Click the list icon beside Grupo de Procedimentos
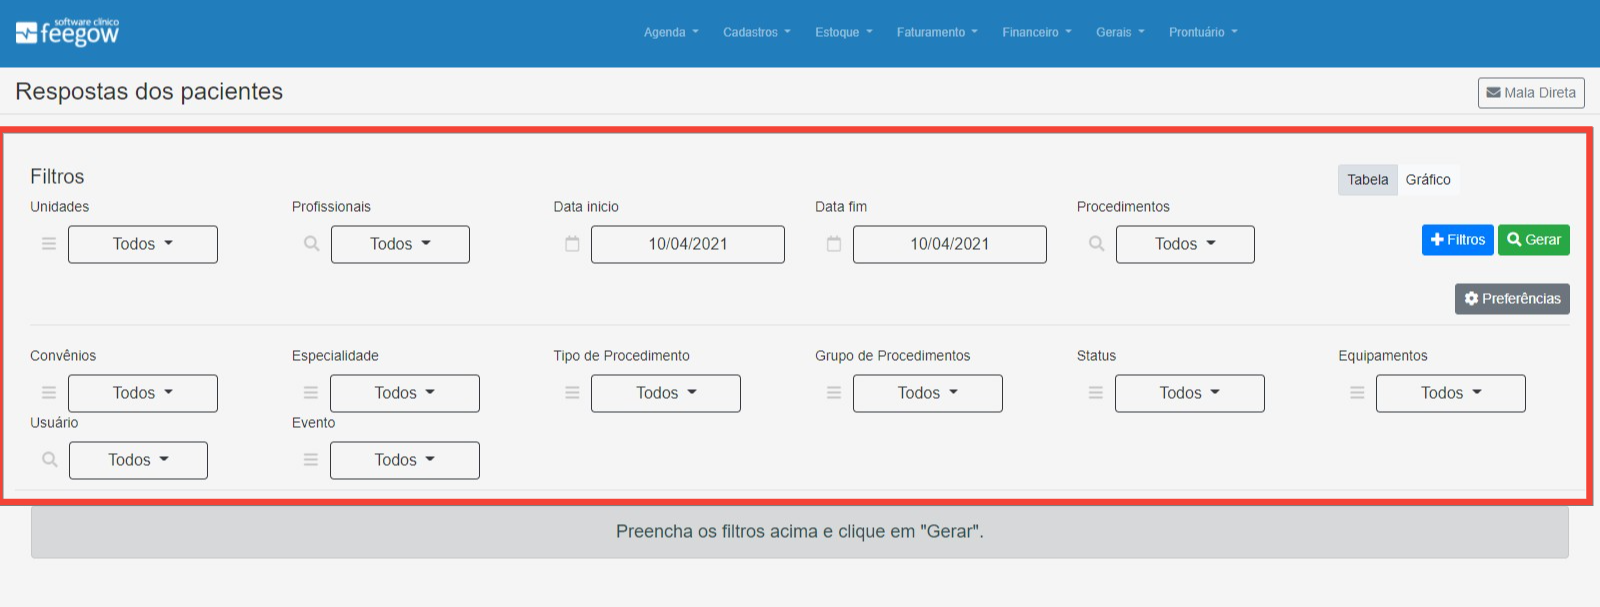Viewport: 1600px width, 607px height. point(834,393)
